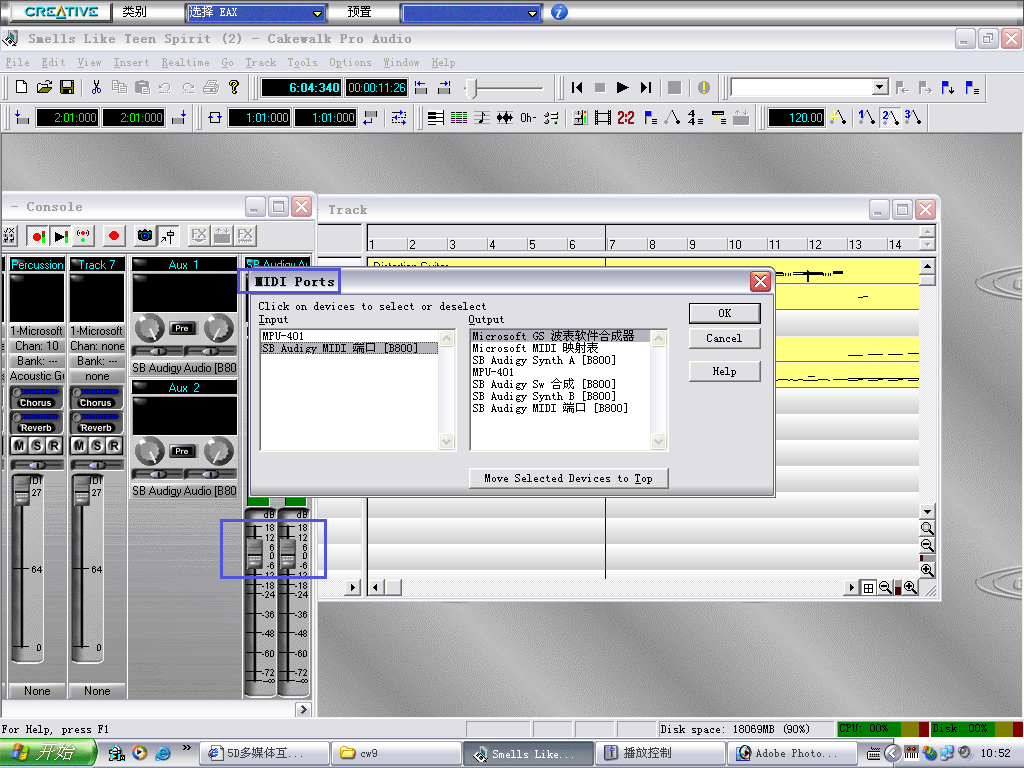
Task: Open the Track menu
Action: [x=261, y=62]
